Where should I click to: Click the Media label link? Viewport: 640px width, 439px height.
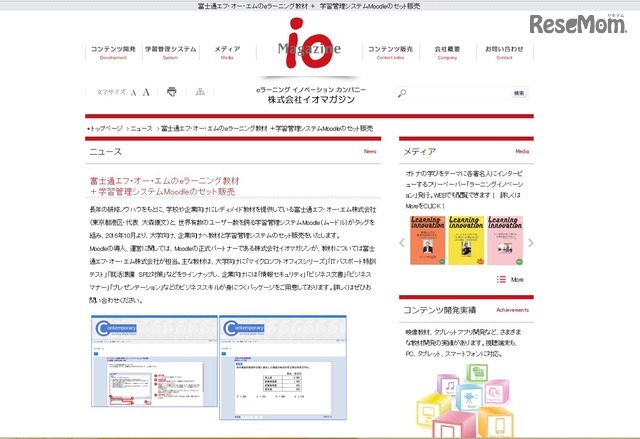pyautogui.click(x=522, y=151)
